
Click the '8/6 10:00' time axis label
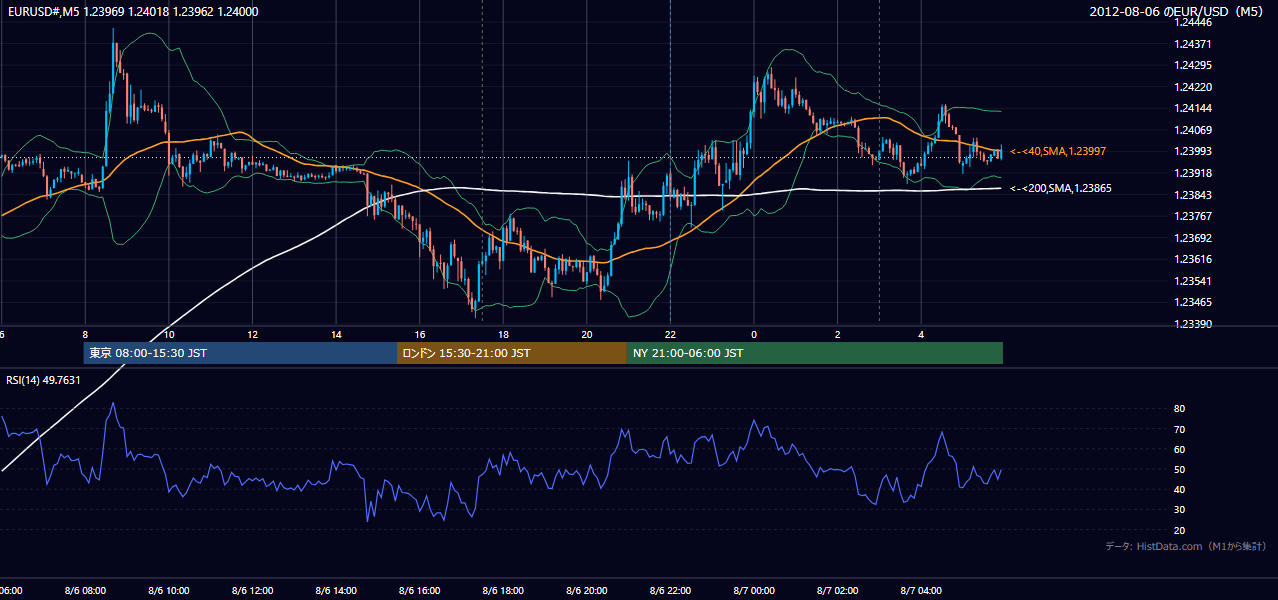coord(169,591)
